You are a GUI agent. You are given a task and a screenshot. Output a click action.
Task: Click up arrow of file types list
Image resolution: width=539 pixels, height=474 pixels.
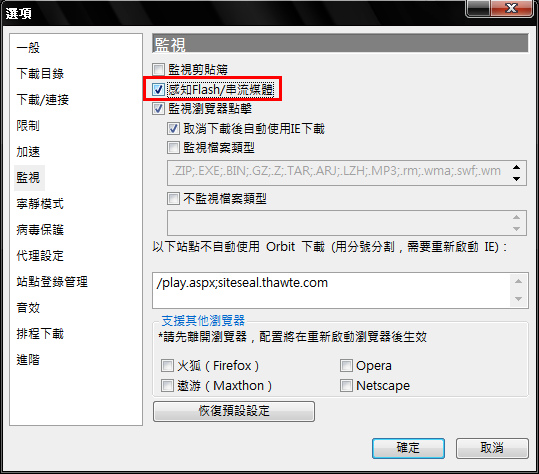click(516, 167)
